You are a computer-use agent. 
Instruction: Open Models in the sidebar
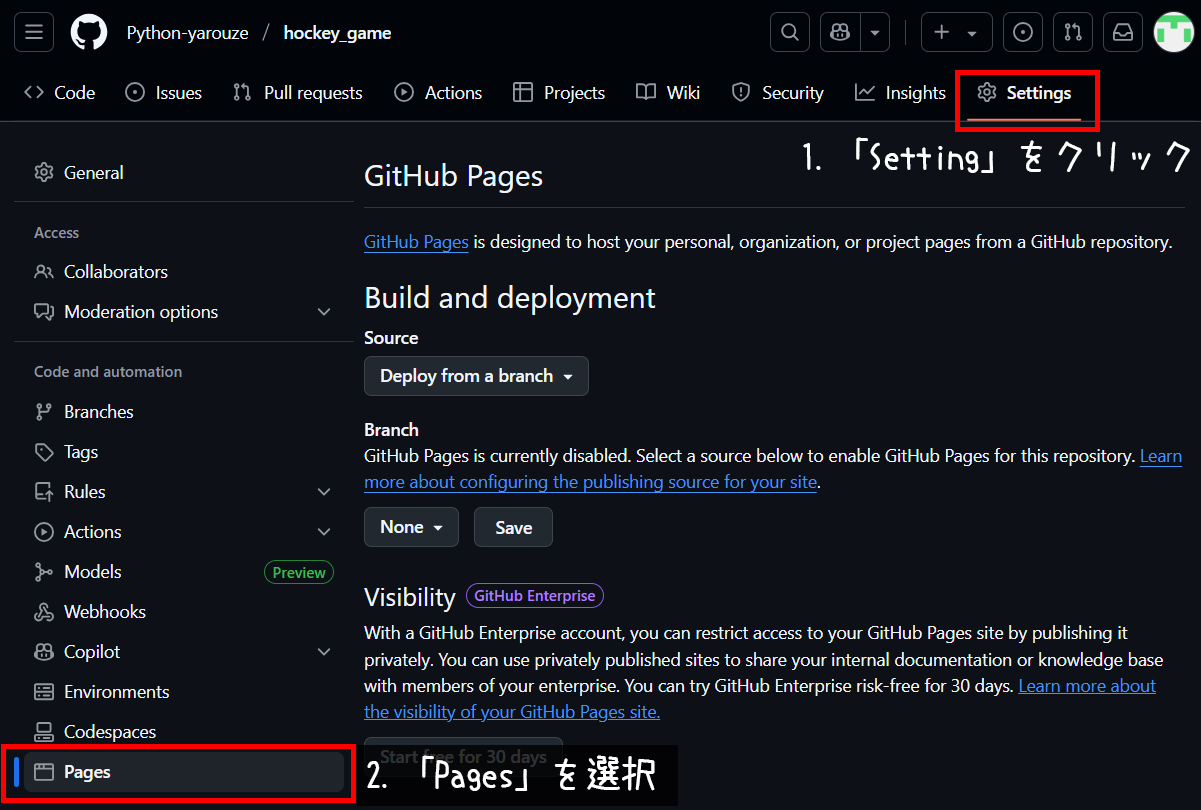point(184,572)
